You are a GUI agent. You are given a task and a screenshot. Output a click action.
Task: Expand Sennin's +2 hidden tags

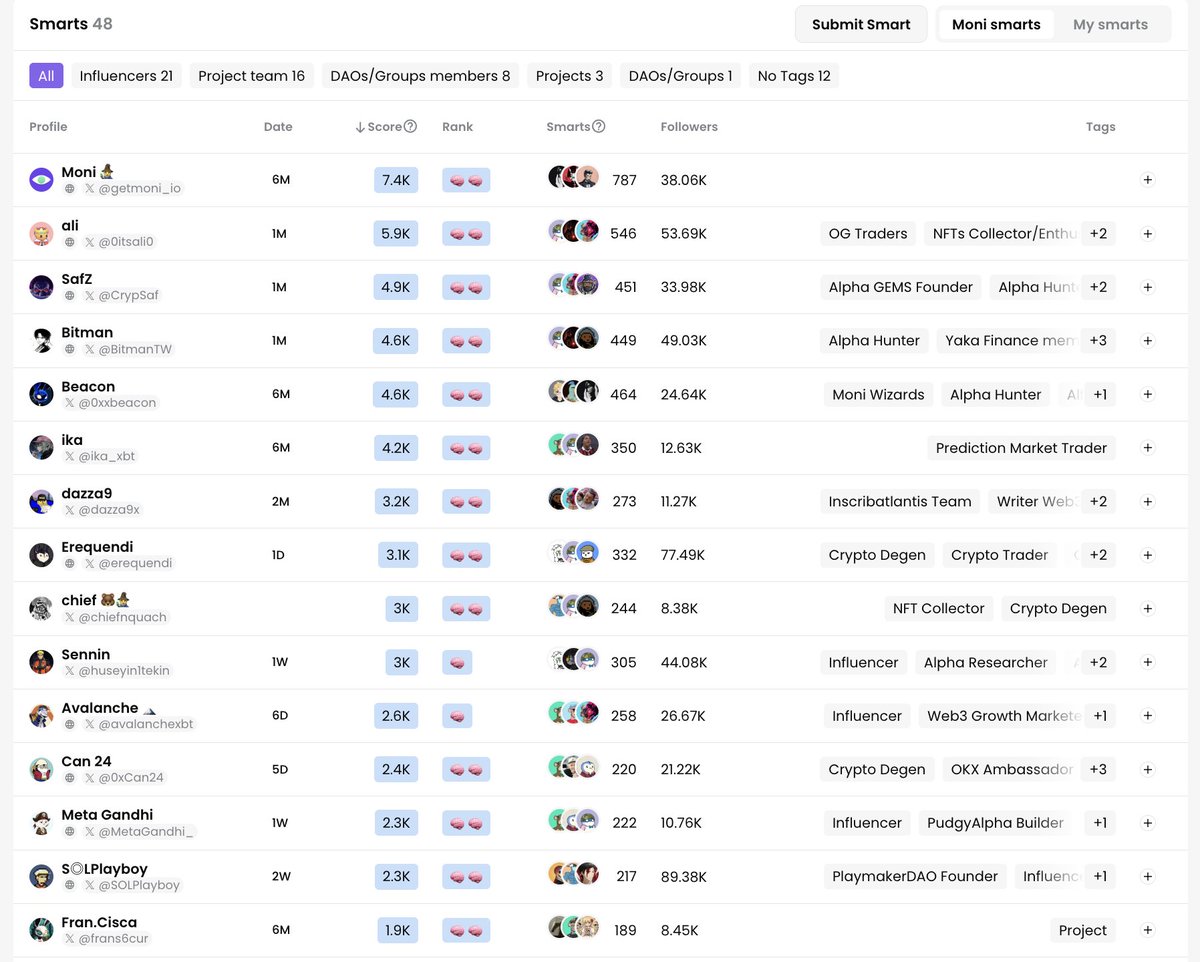pos(1098,662)
